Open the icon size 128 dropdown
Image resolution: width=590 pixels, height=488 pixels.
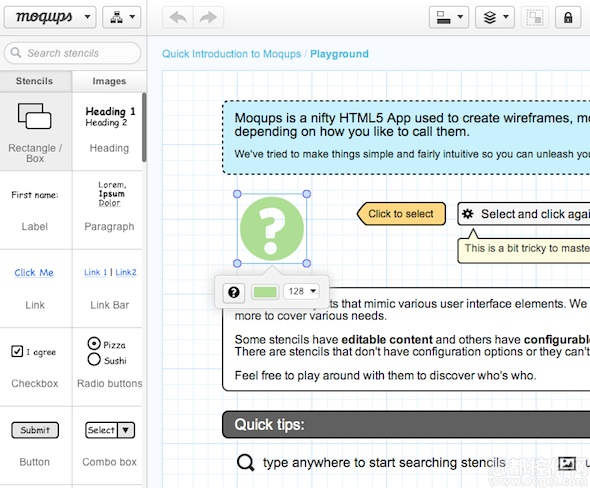302,292
